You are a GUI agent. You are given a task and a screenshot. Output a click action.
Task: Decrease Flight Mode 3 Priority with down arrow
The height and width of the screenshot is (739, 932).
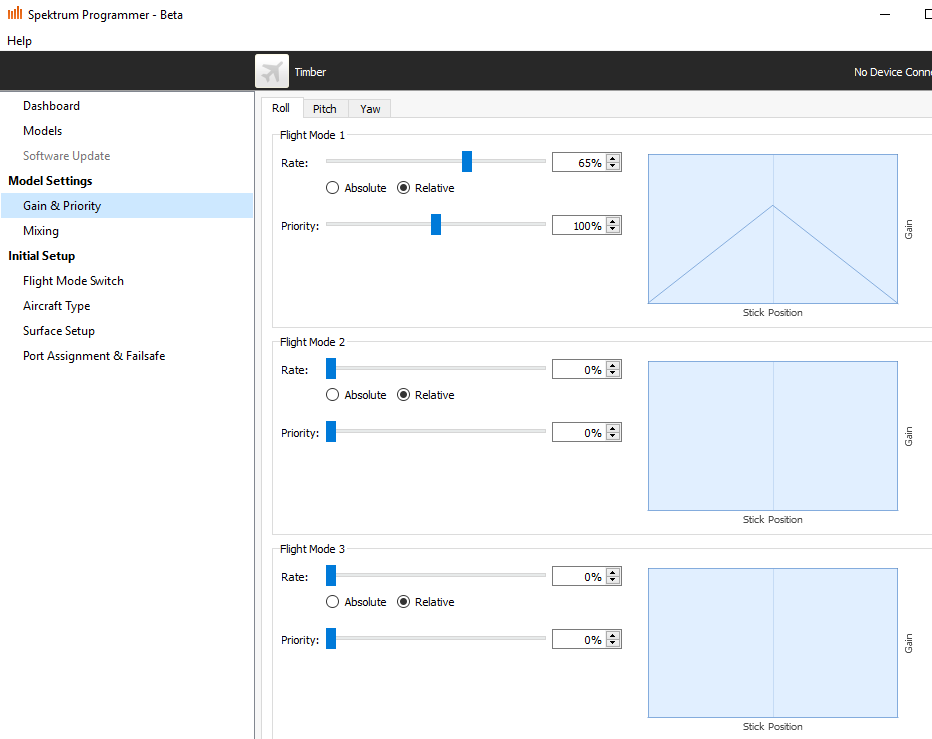(613, 643)
